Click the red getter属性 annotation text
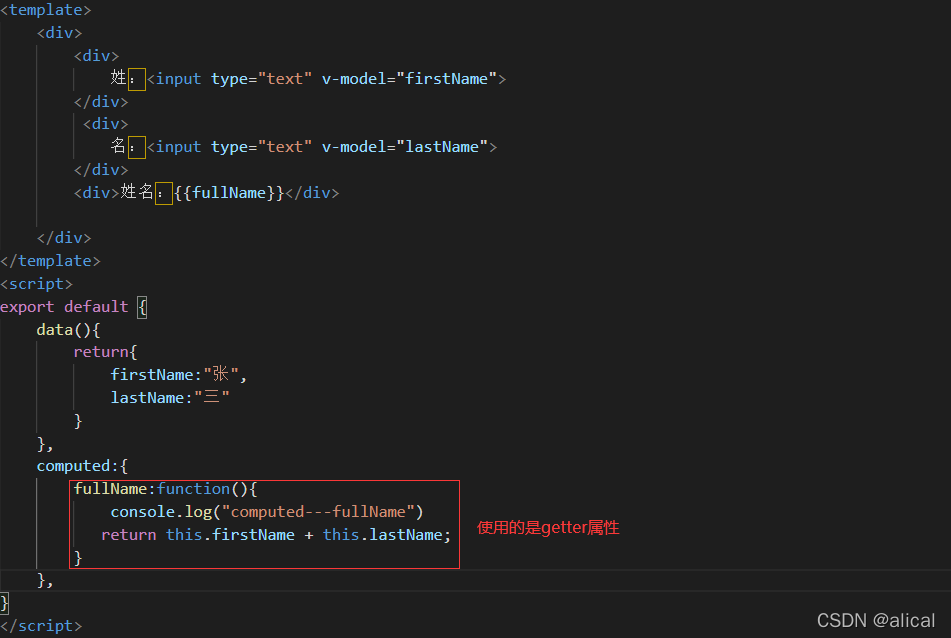This screenshot has height=638, width=951. (548, 528)
